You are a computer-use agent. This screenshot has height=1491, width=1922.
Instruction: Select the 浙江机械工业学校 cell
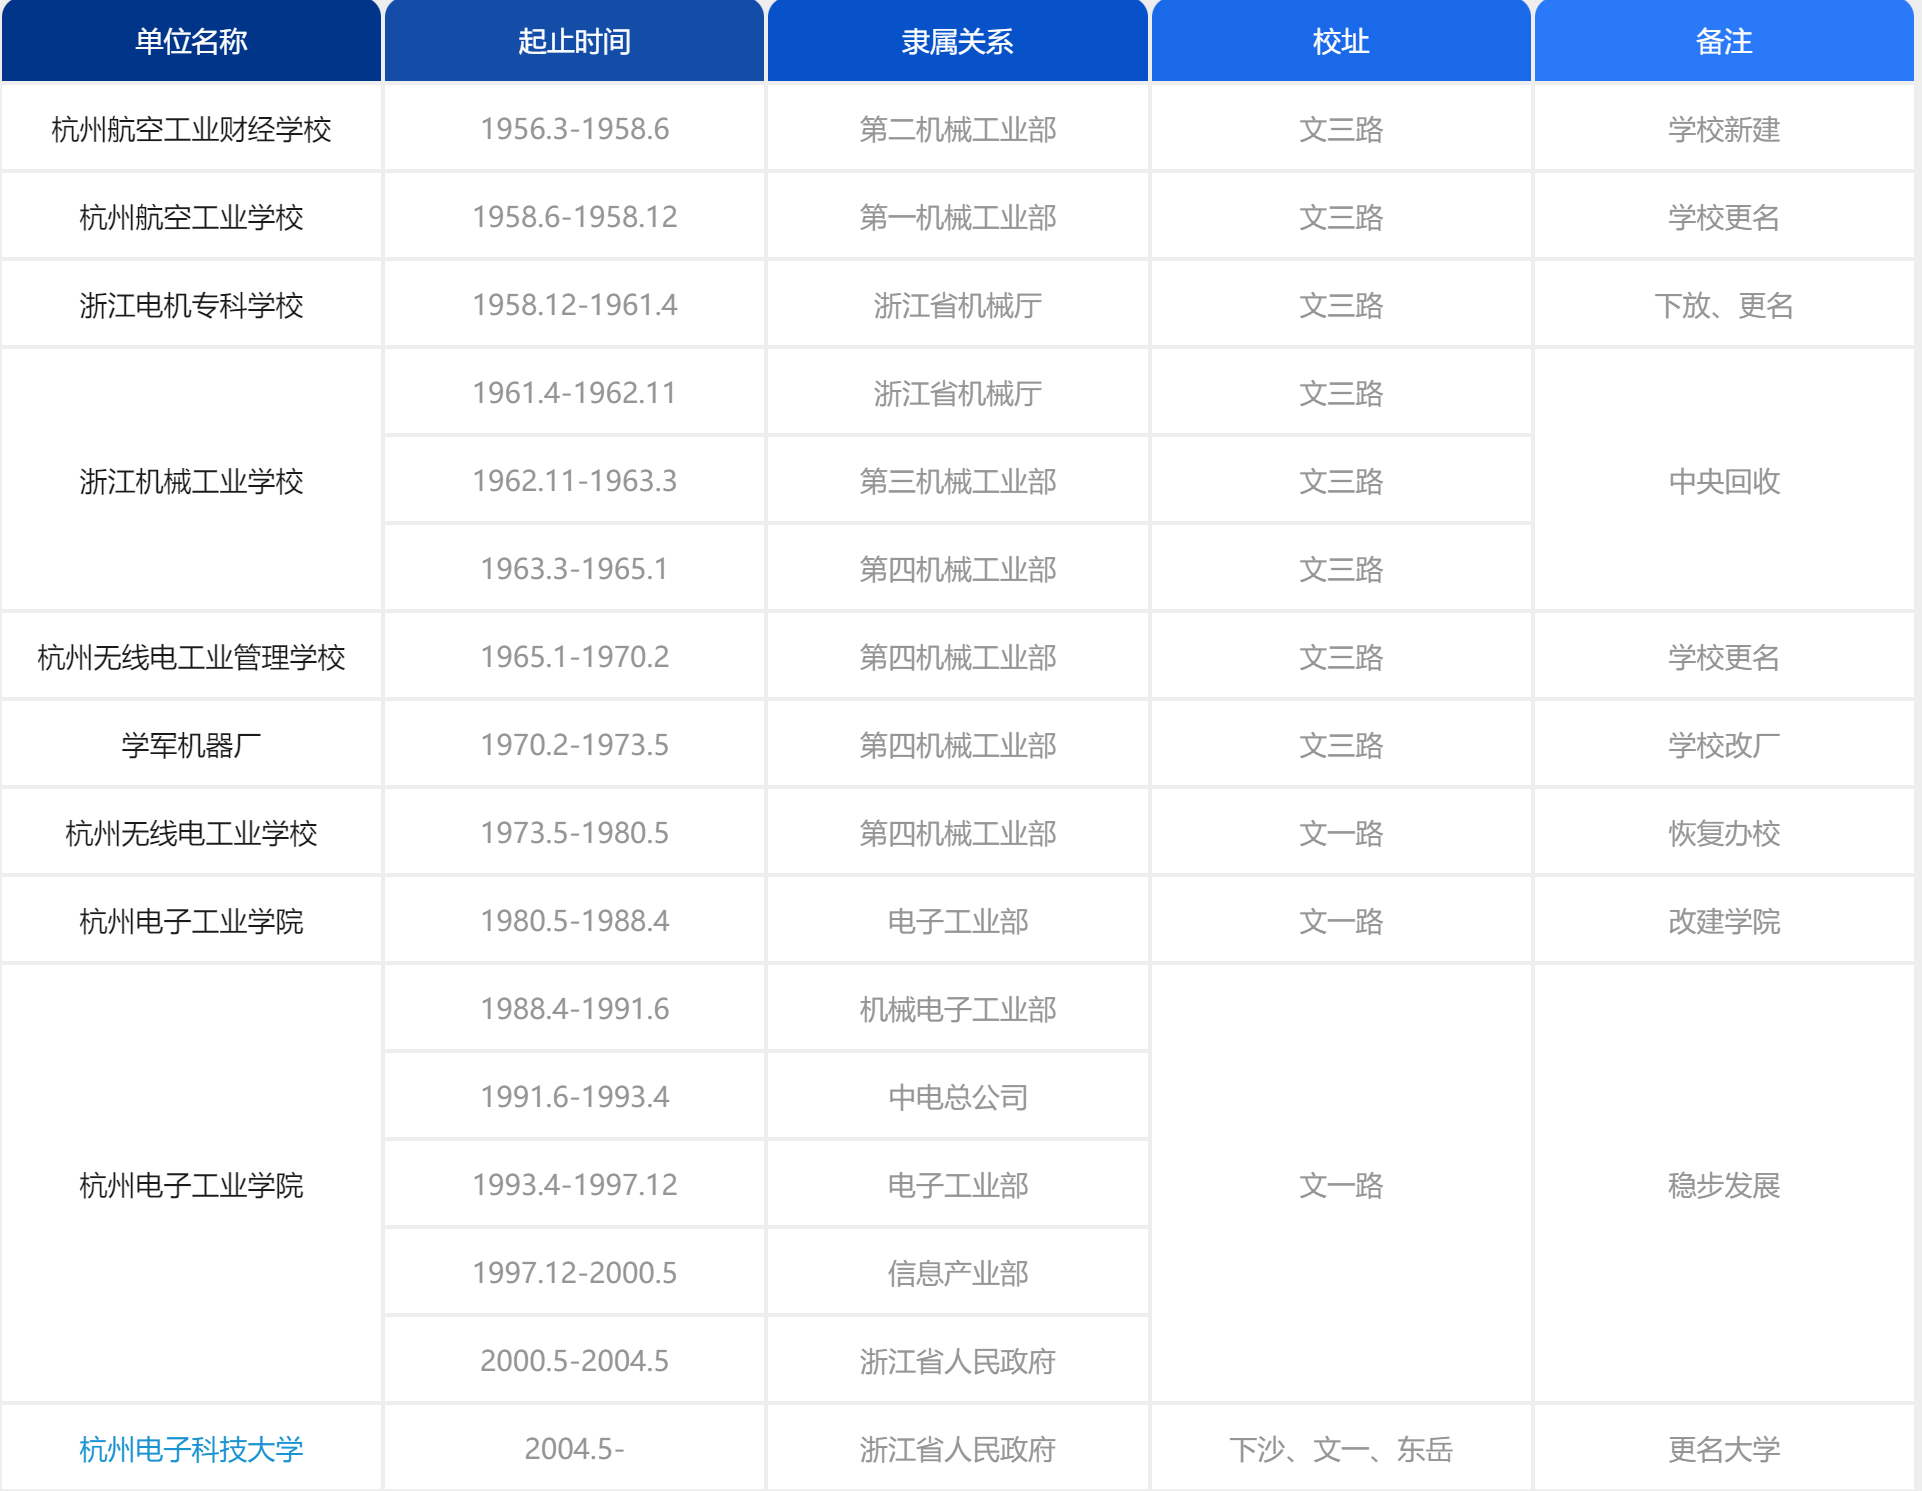[x=190, y=480]
